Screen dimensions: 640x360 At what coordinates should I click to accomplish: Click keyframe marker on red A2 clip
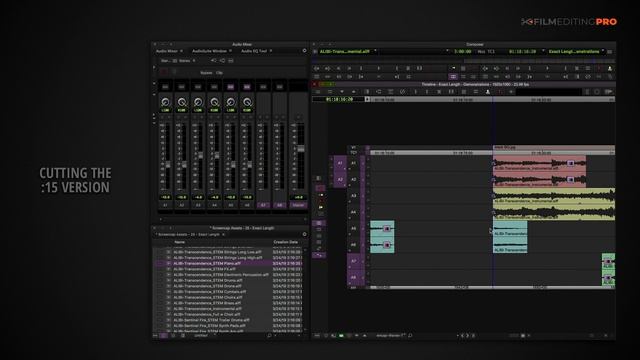coord(571,180)
